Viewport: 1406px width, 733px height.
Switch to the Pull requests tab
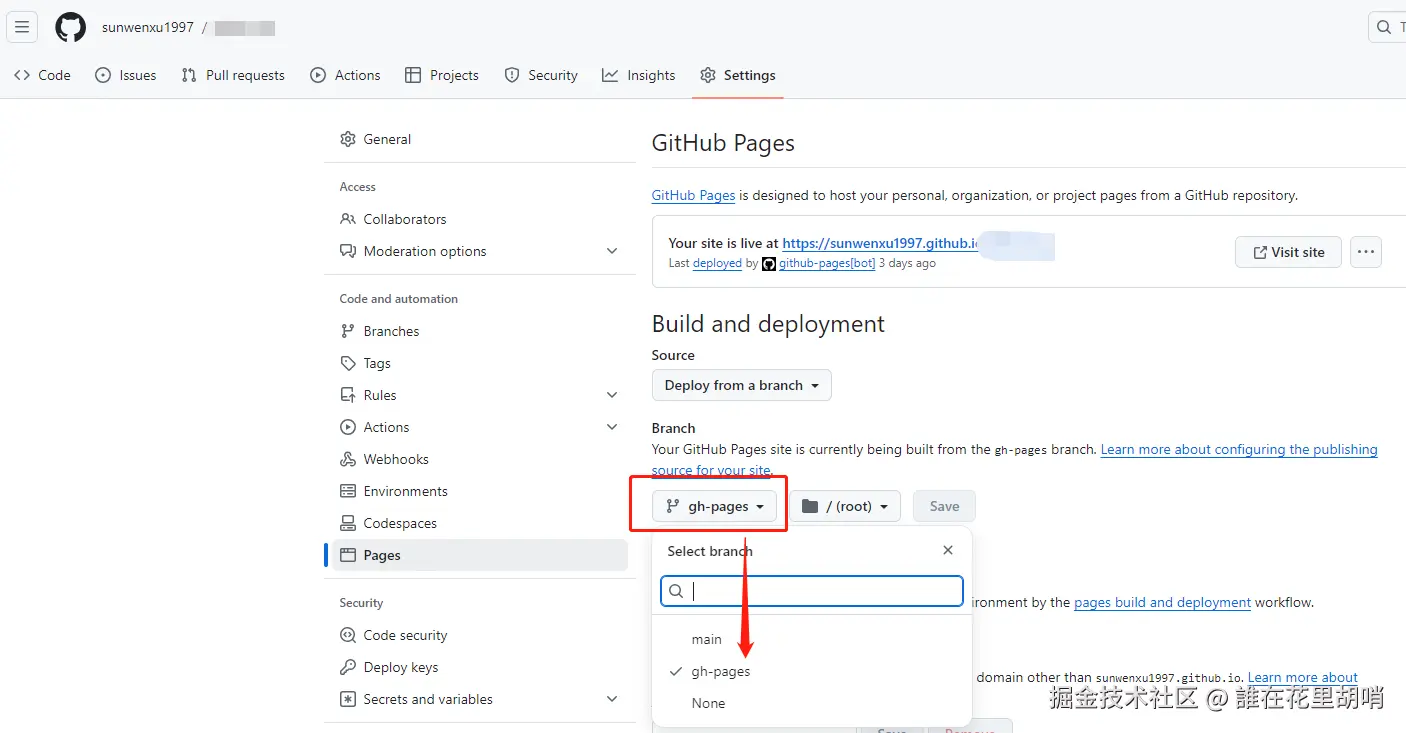pyautogui.click(x=233, y=75)
